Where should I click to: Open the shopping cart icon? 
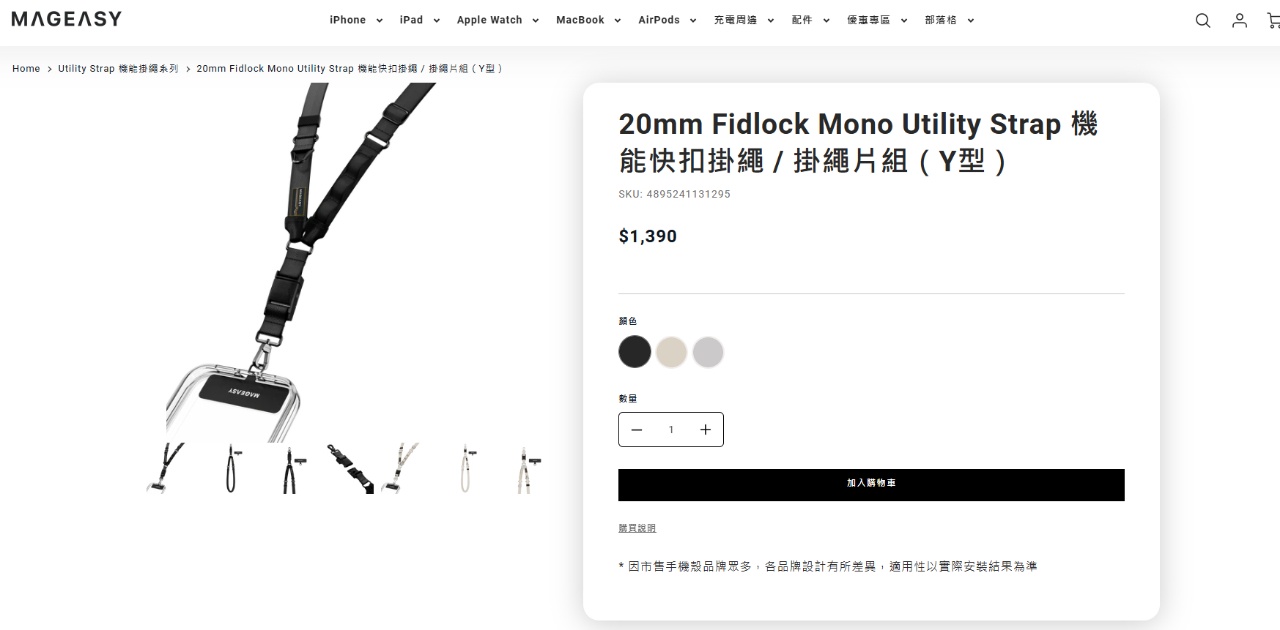[x=1274, y=20]
